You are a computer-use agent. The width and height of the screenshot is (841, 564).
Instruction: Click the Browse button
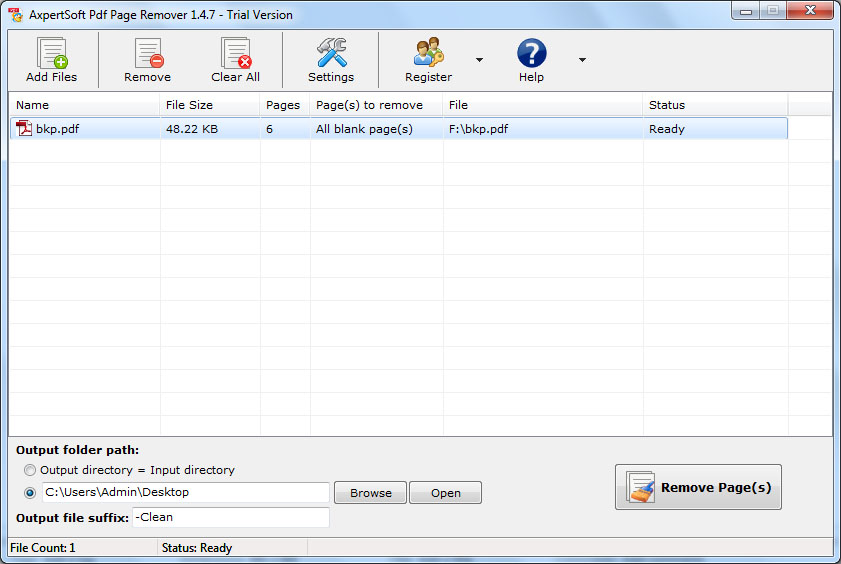pos(371,493)
